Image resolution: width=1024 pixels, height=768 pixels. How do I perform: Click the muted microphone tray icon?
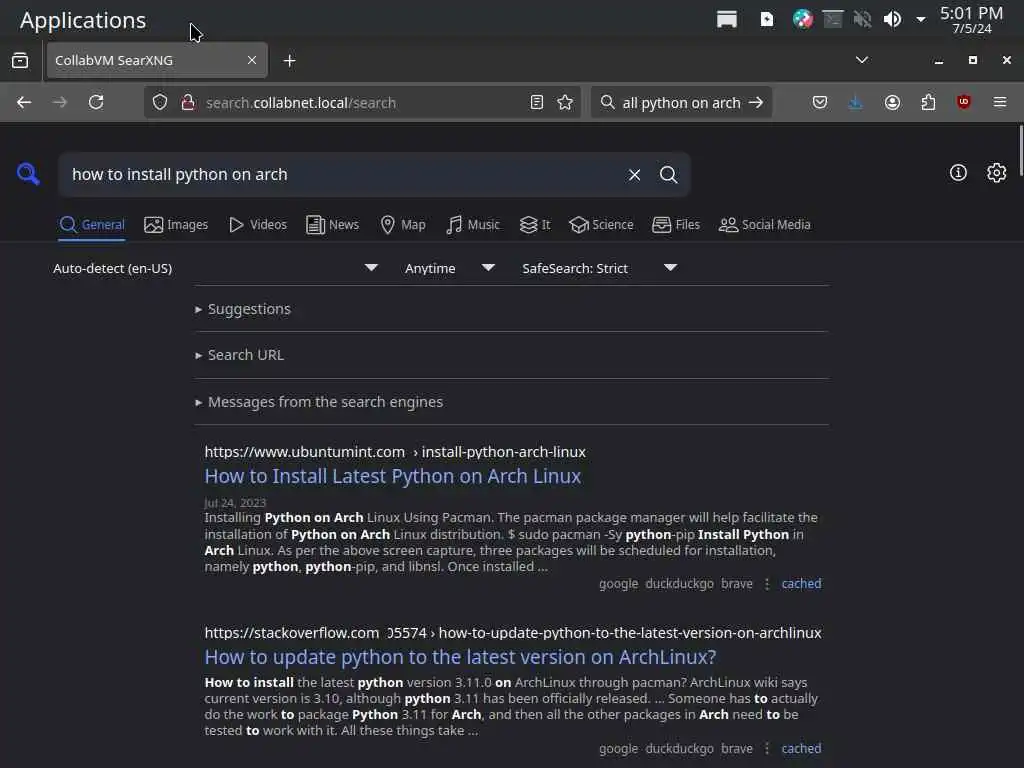(862, 20)
